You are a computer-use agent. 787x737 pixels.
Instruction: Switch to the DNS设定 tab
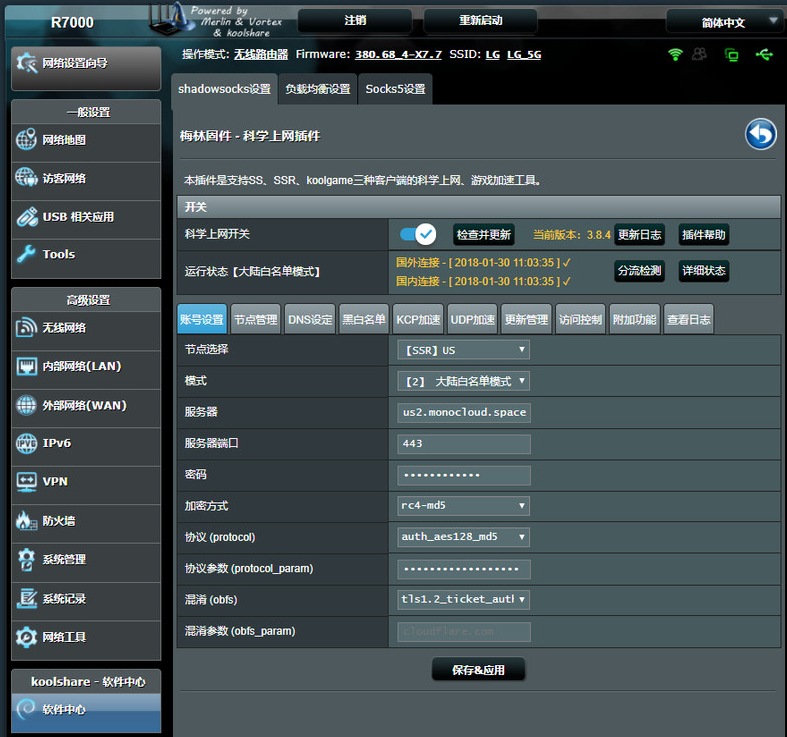[x=310, y=320]
